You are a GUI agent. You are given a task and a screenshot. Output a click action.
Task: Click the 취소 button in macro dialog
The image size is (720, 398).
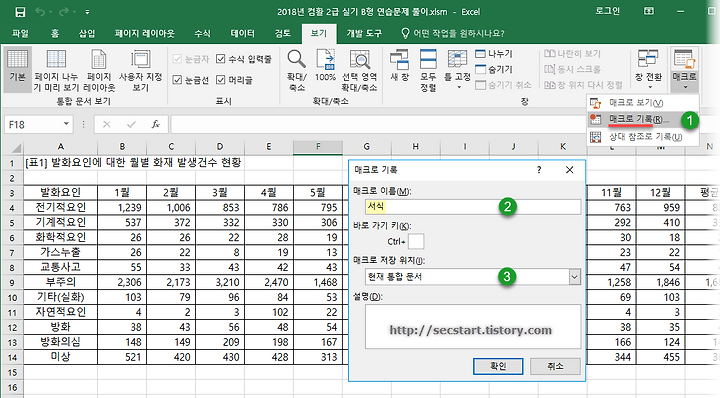point(555,366)
